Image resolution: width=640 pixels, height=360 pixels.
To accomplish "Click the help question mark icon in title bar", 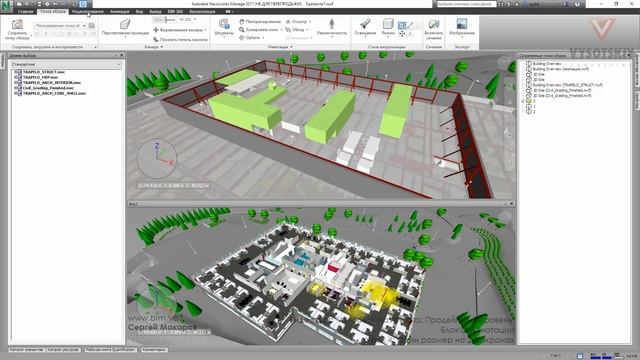I will (x=577, y=4).
